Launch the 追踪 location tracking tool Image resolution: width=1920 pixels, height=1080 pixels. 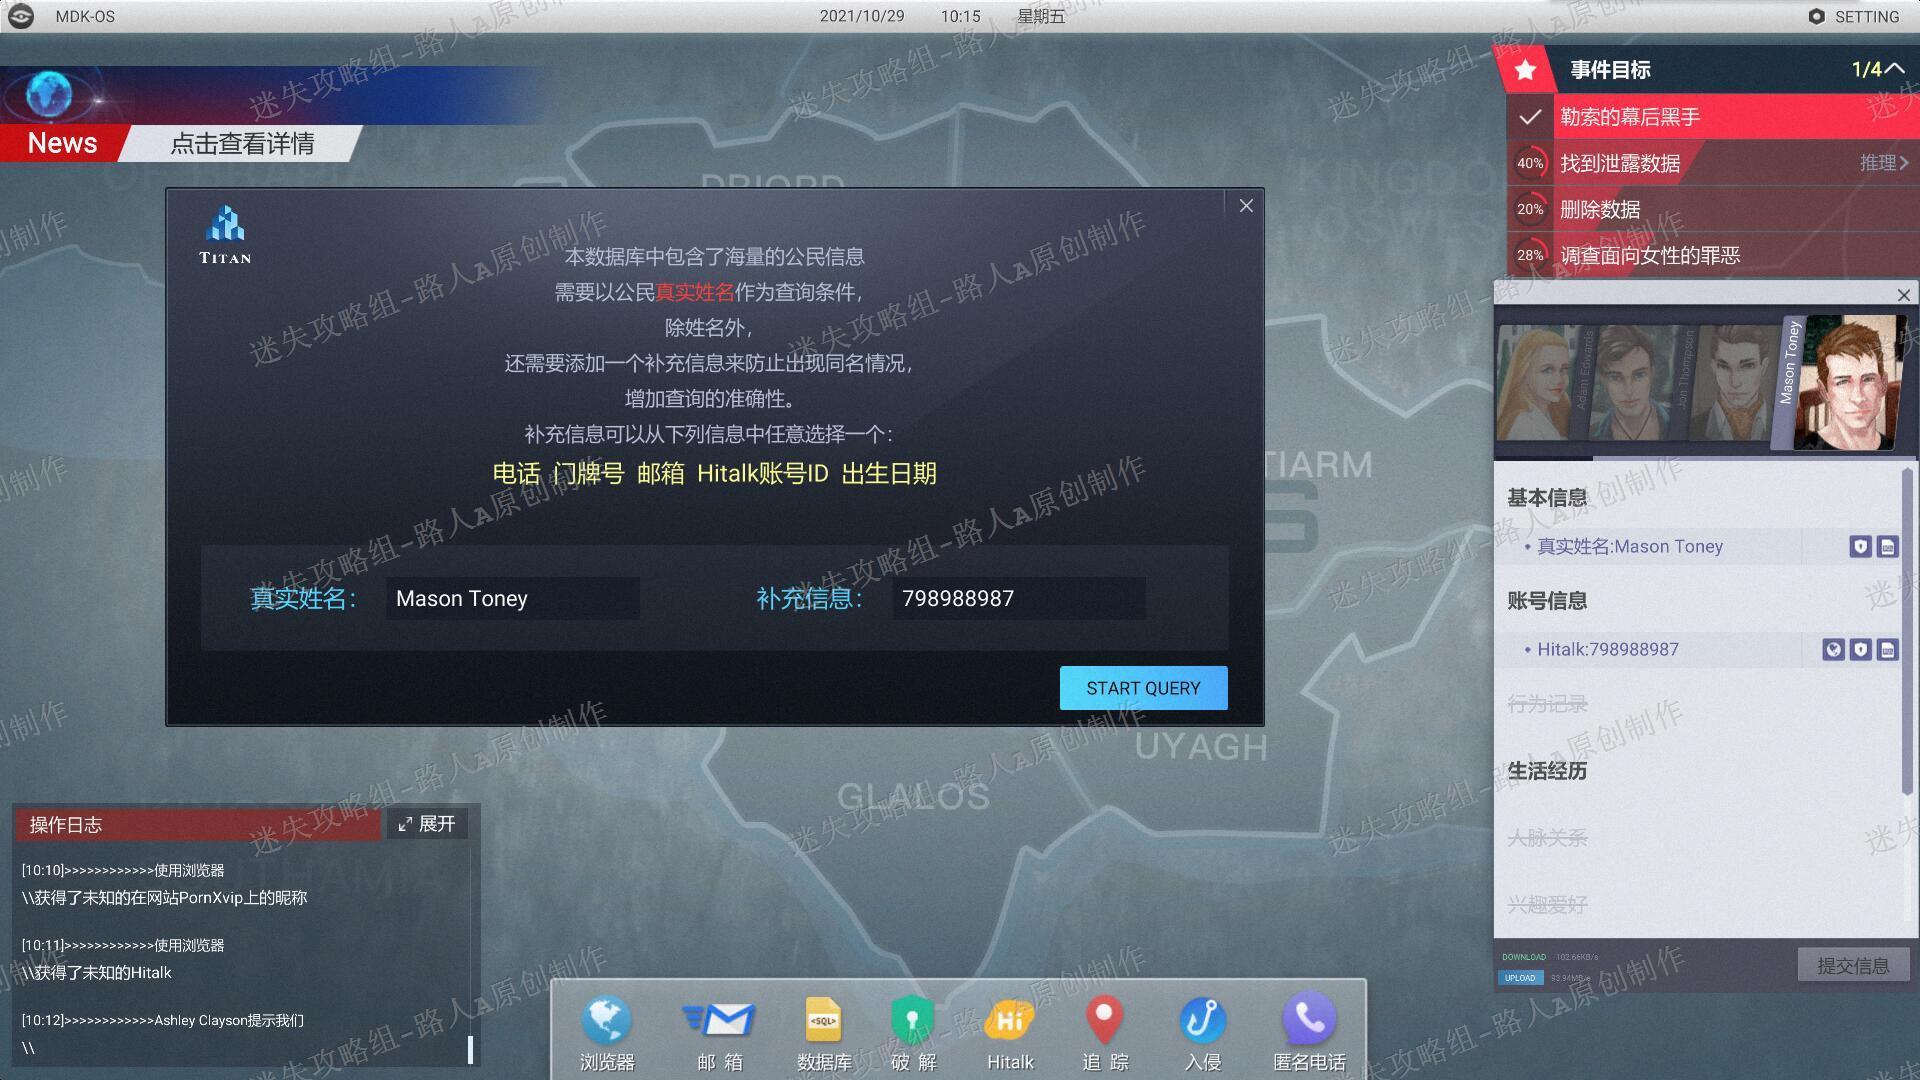point(1105,1033)
